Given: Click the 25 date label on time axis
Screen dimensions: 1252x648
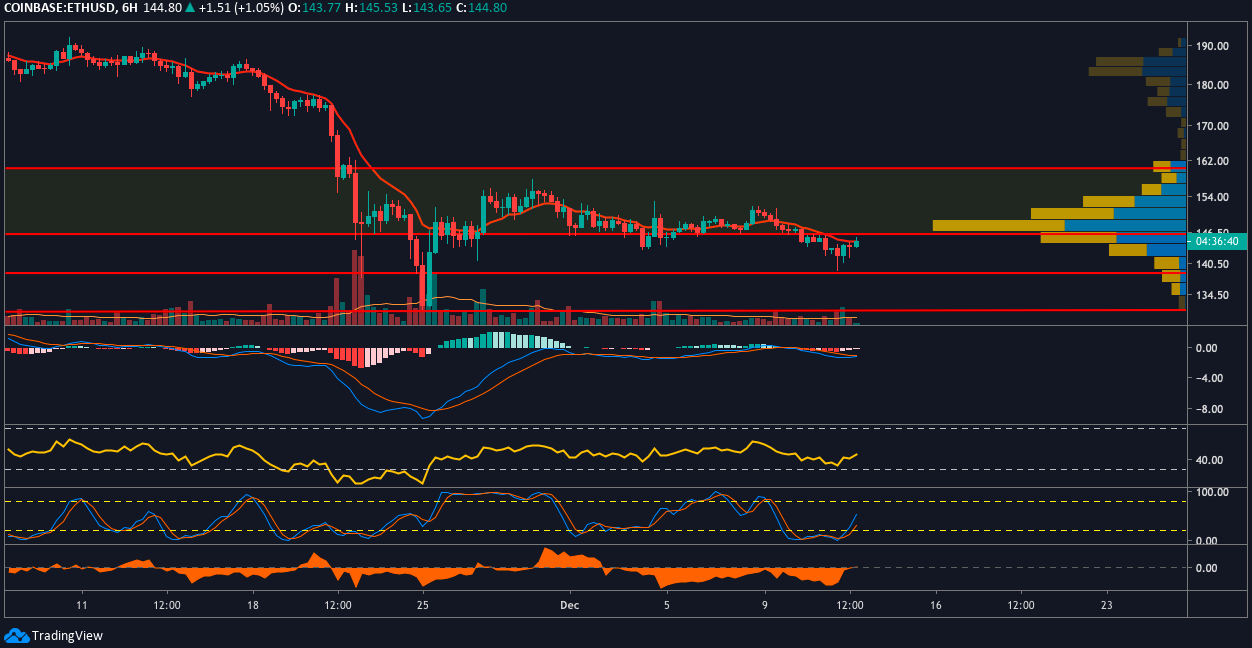Looking at the screenshot, I should click(423, 605).
